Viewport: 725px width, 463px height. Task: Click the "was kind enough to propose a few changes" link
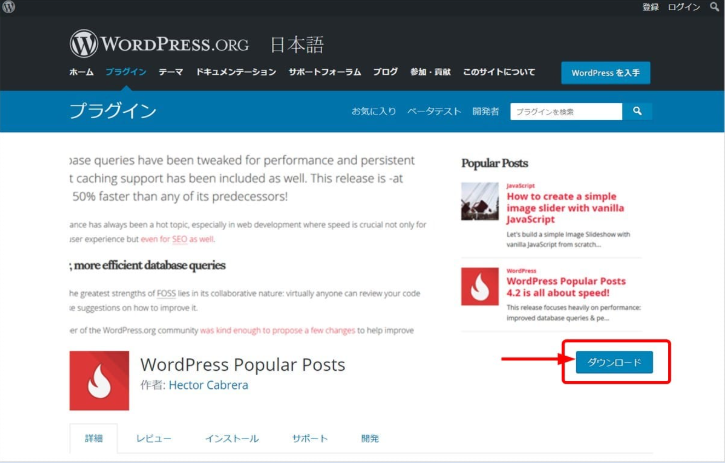[x=277, y=330]
